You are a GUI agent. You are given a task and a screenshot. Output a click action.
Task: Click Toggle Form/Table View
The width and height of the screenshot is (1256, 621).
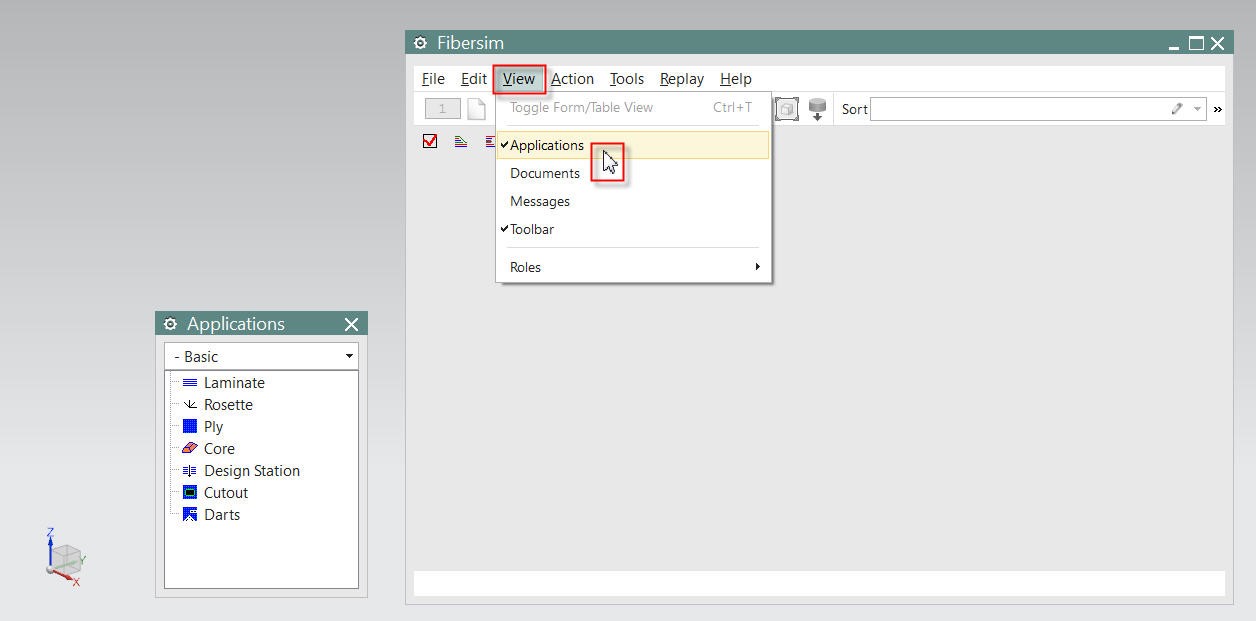point(580,107)
